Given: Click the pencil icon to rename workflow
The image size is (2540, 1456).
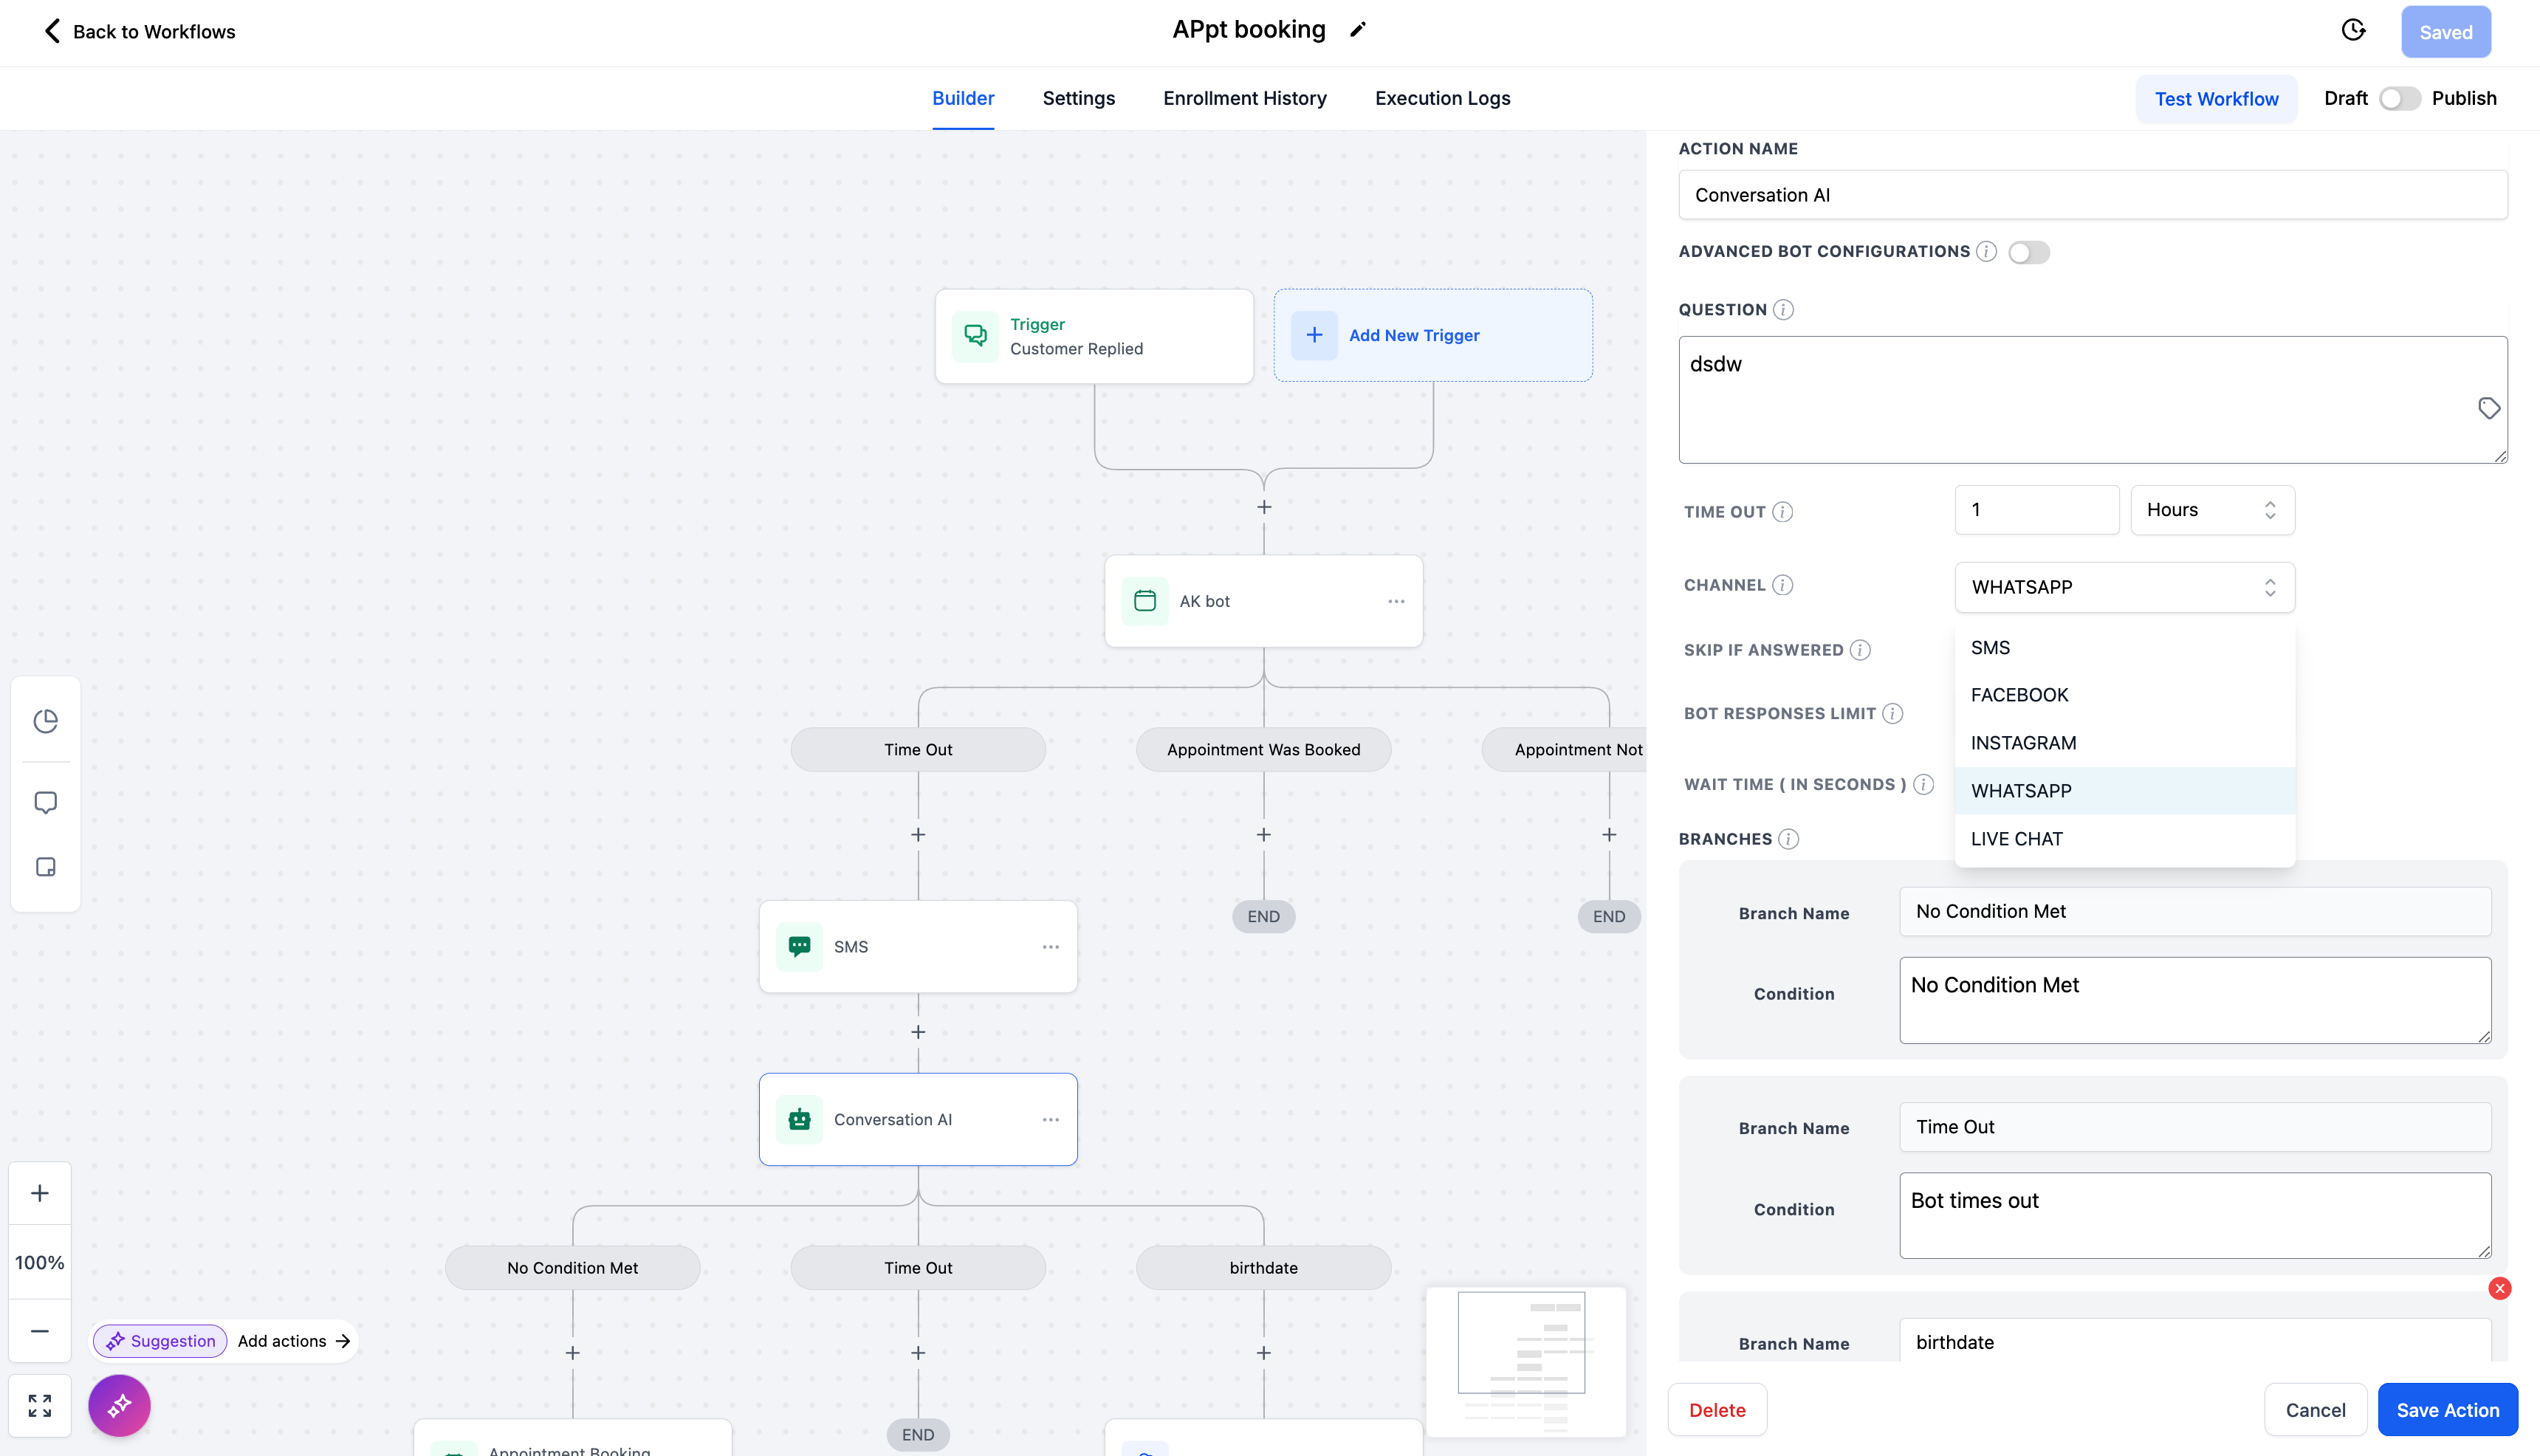Looking at the screenshot, I should [x=1357, y=30].
